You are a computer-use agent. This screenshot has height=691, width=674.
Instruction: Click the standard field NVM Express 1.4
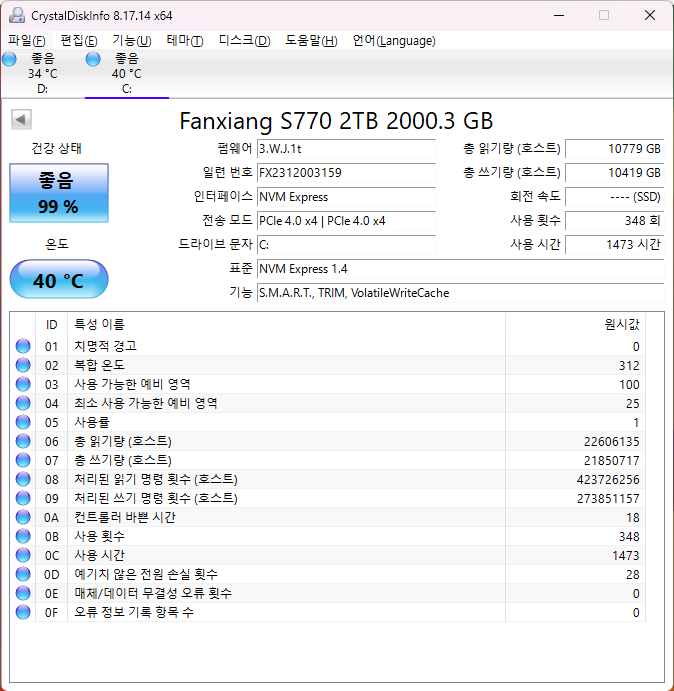point(460,269)
